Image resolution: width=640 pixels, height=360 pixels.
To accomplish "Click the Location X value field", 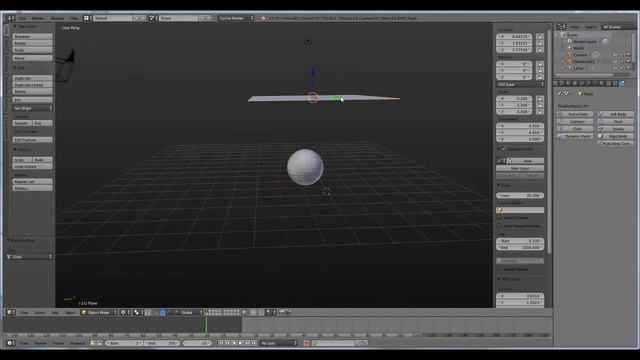I will click(514, 36).
